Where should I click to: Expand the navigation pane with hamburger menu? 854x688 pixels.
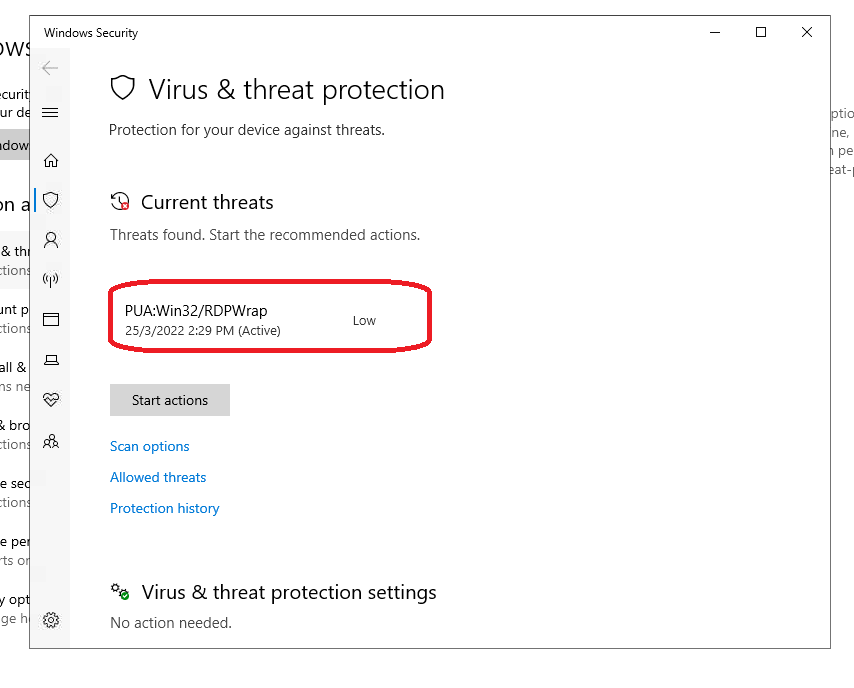tap(50, 112)
